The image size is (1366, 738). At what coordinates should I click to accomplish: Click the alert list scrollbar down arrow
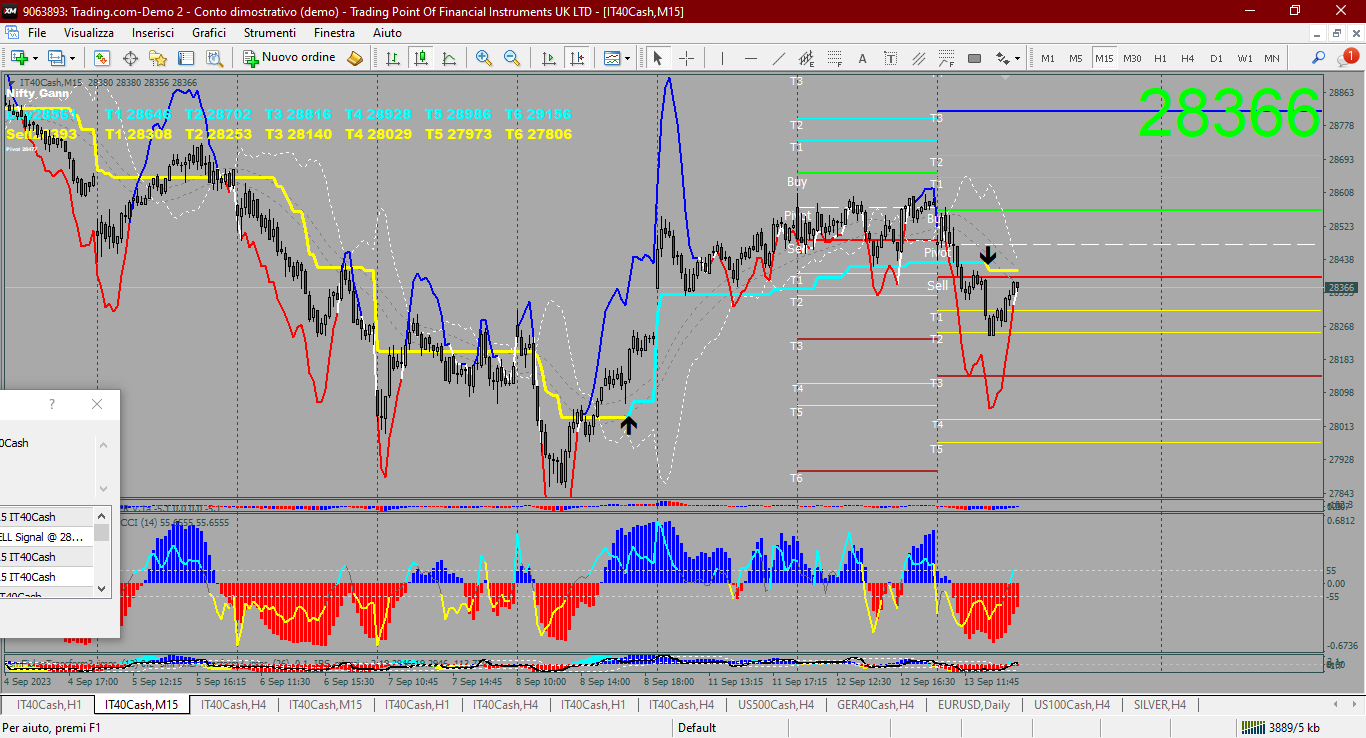(x=102, y=590)
